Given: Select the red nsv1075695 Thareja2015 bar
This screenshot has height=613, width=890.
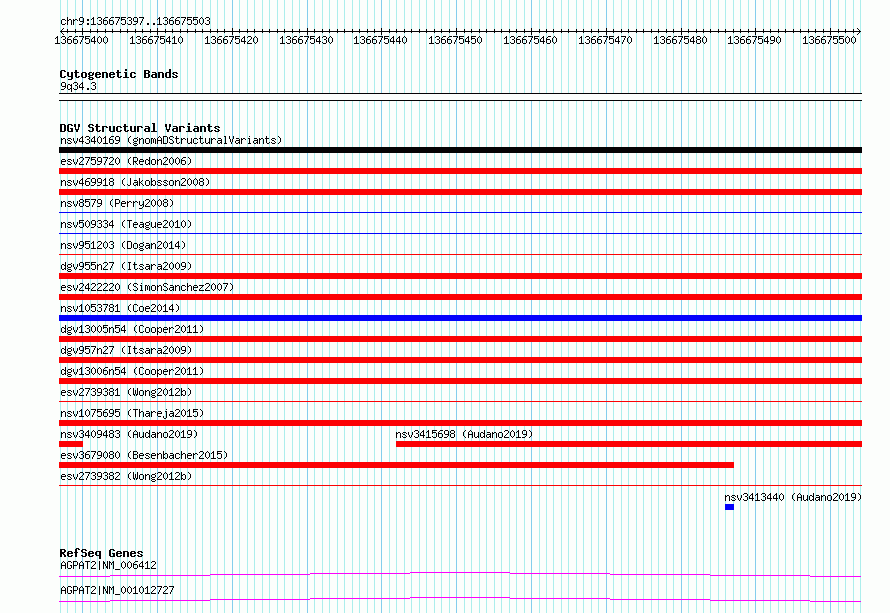Looking at the screenshot, I should [x=460, y=423].
